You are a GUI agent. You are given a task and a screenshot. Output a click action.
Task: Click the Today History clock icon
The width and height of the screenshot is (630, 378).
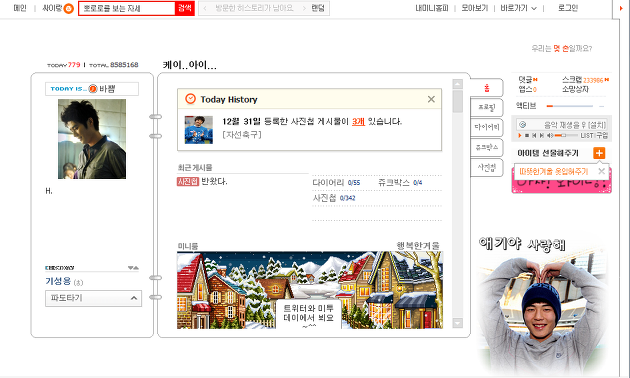[190, 99]
